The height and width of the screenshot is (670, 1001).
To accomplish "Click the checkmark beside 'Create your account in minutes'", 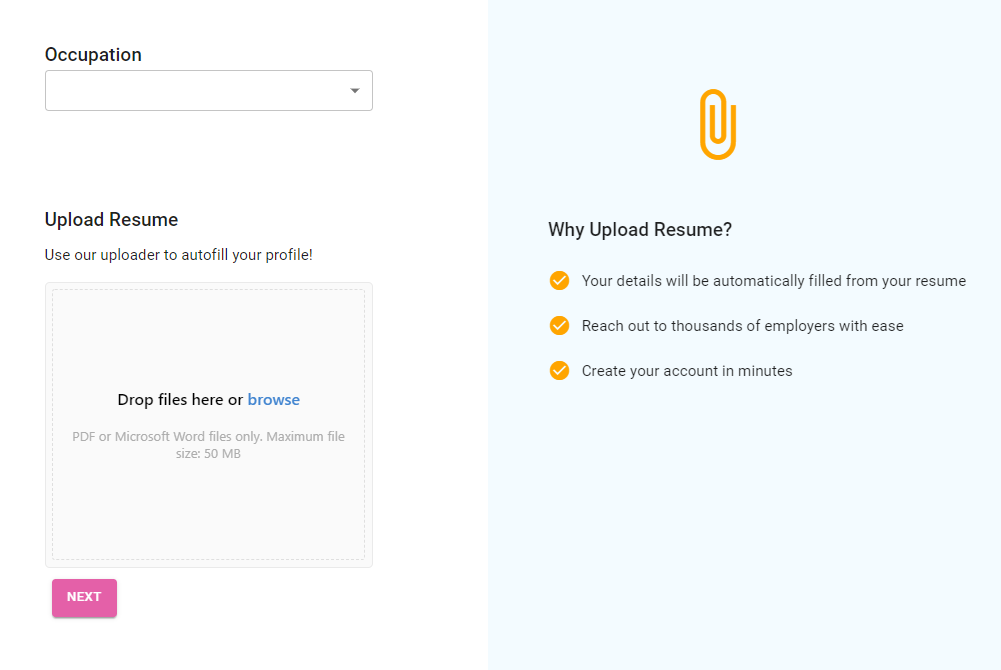I will pos(559,371).
